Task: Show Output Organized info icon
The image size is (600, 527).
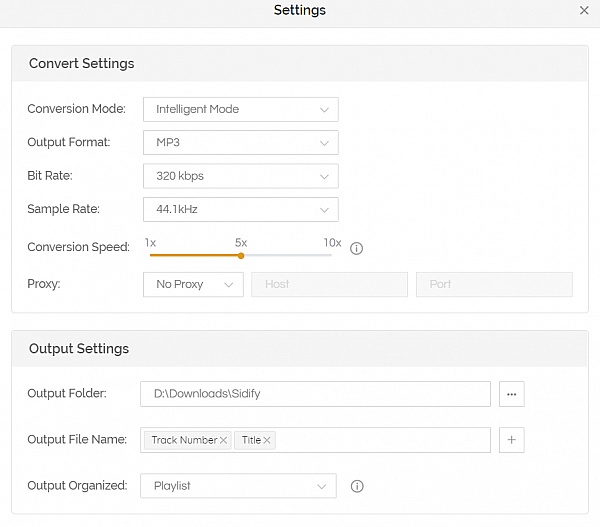Action: pyautogui.click(x=357, y=487)
